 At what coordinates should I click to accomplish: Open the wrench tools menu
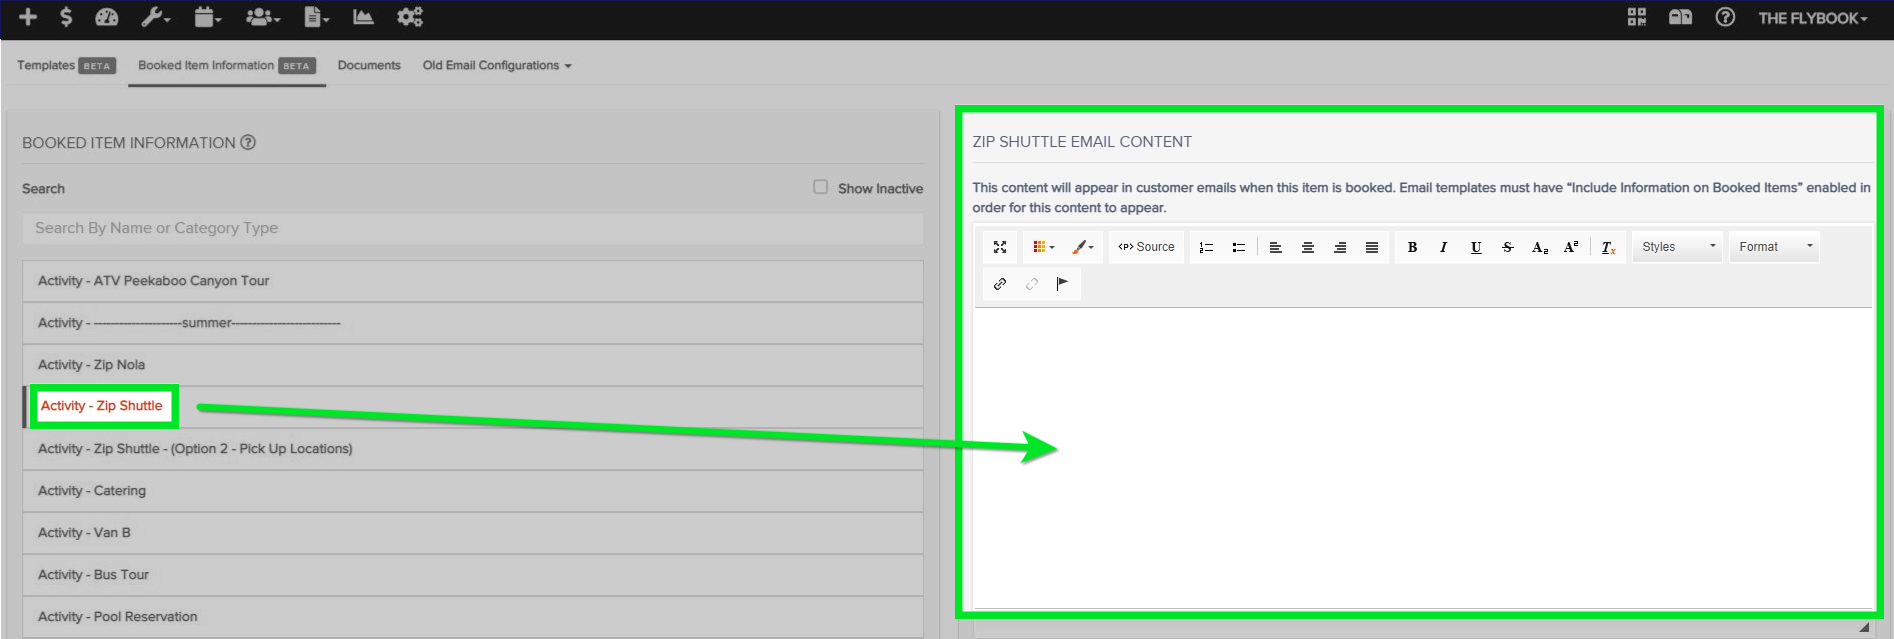point(155,17)
